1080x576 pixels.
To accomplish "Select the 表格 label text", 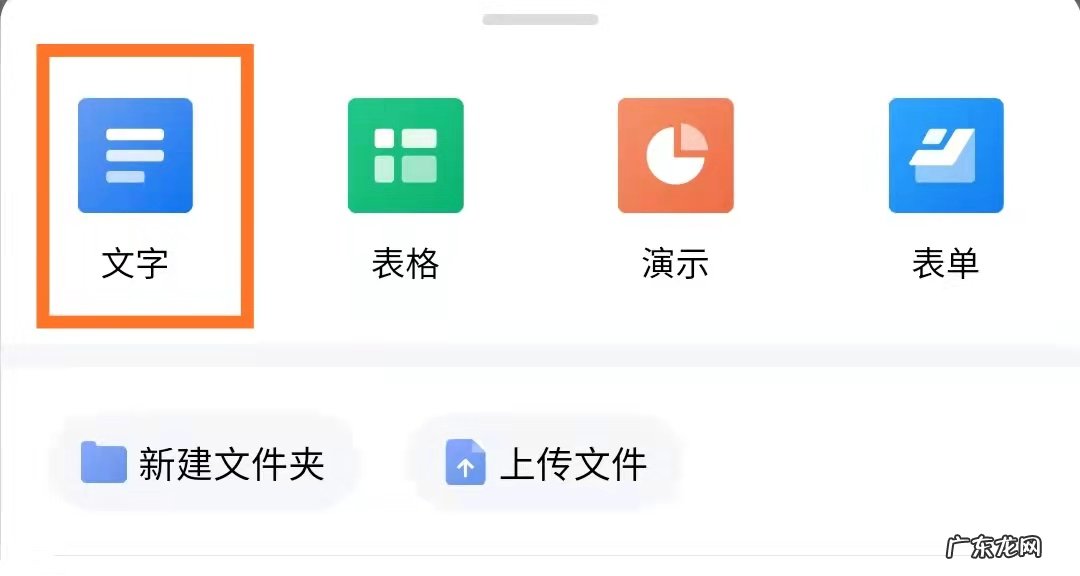I will [x=406, y=264].
